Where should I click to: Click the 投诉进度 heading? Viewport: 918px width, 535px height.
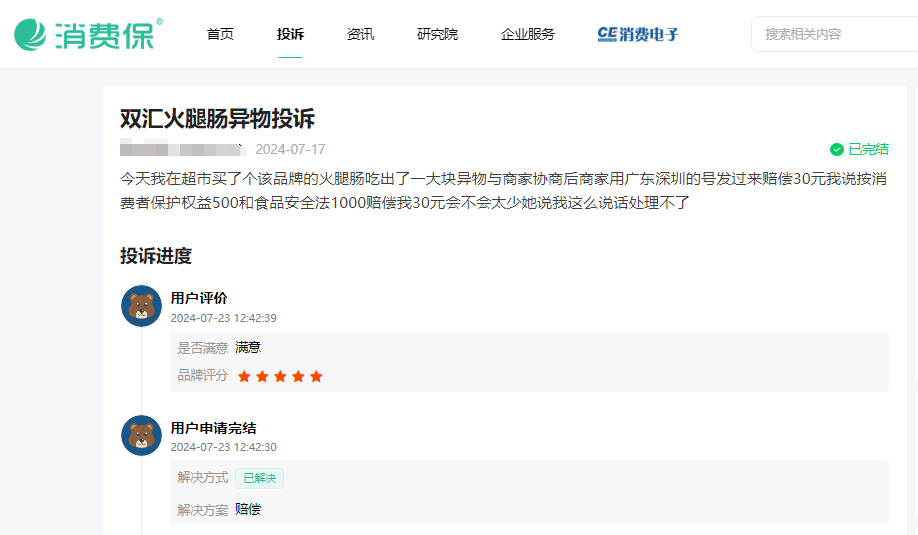(156, 256)
